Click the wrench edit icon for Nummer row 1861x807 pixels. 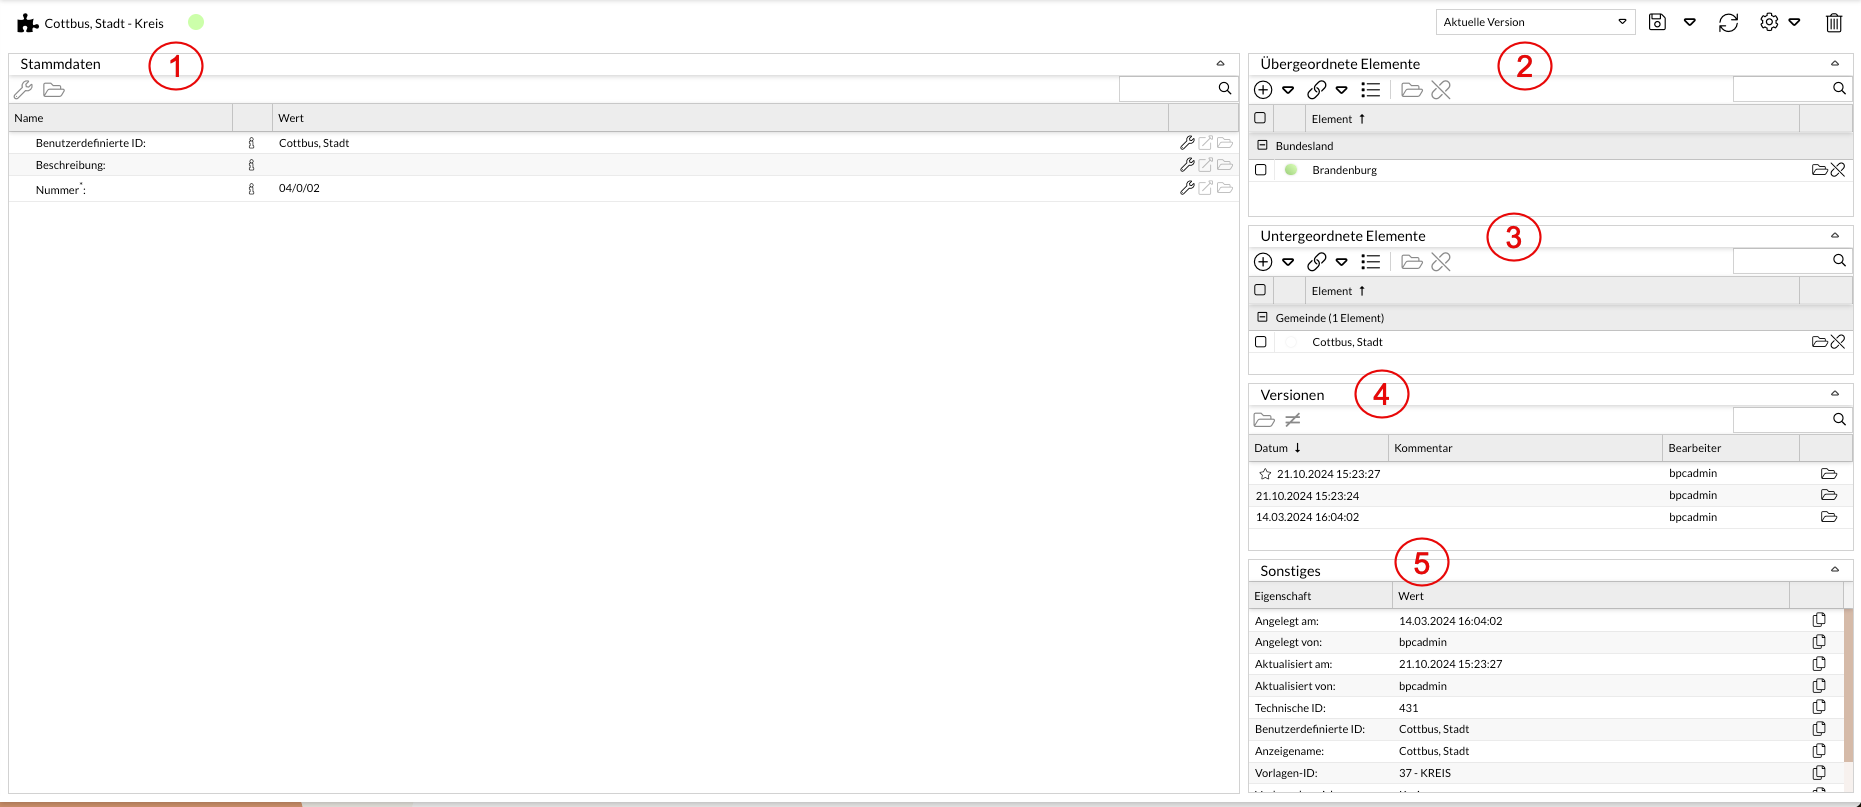(1187, 188)
